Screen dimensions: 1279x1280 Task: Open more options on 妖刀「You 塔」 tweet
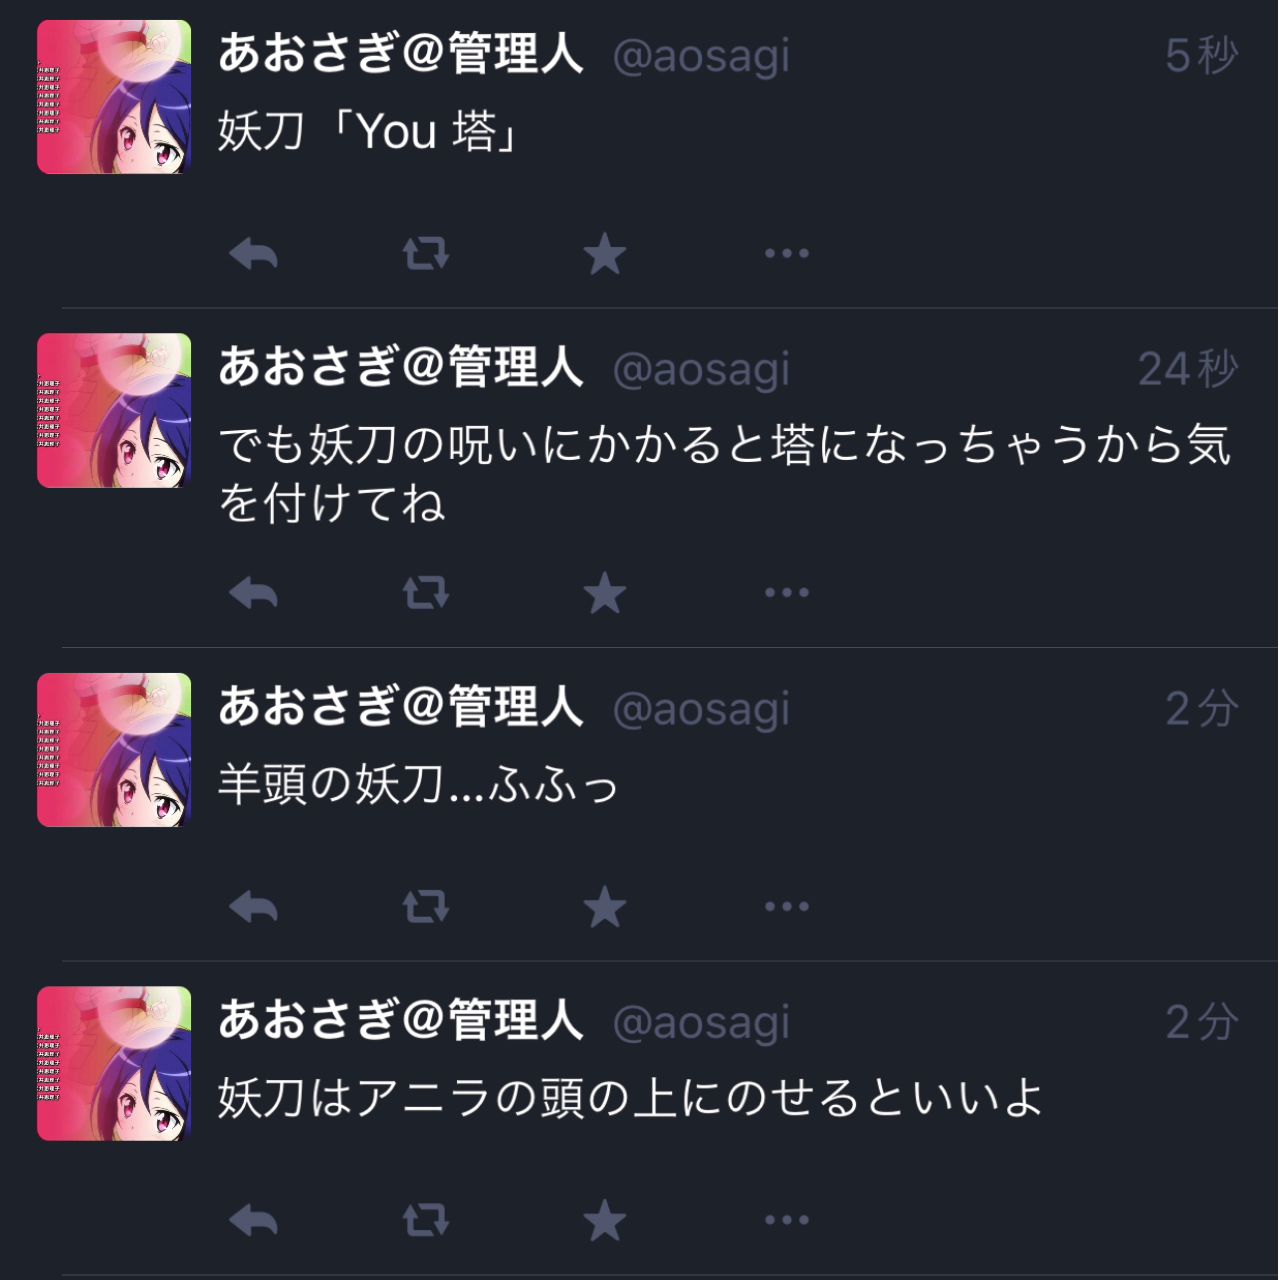tap(787, 254)
